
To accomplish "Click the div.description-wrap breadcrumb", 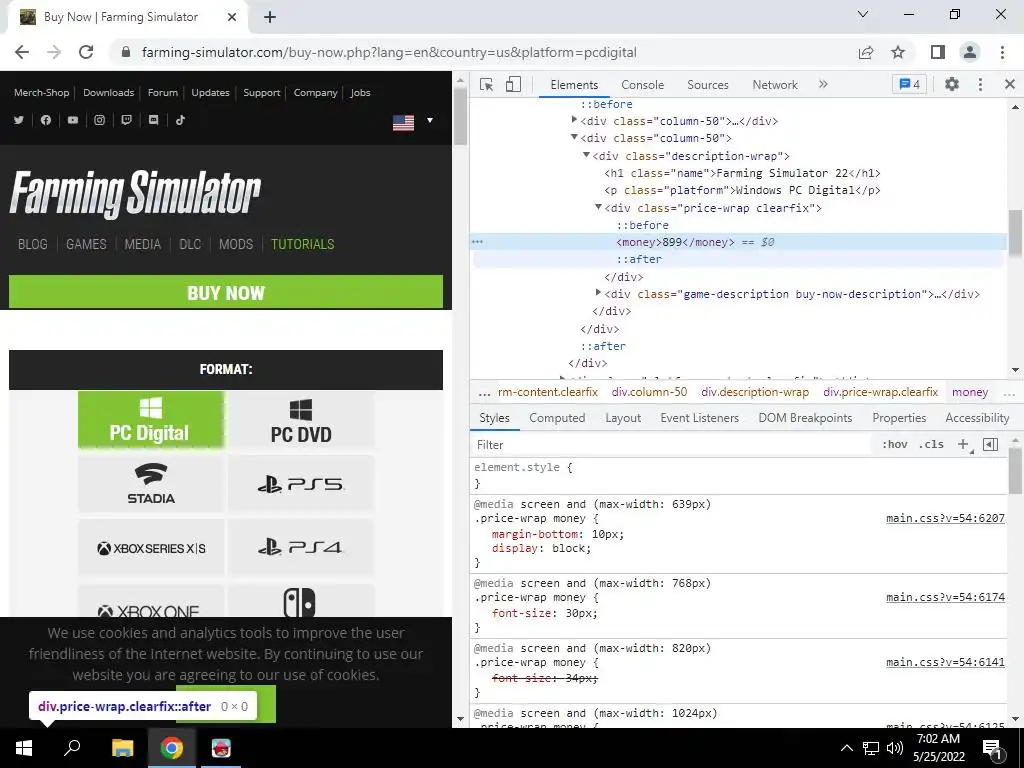I will 755,392.
